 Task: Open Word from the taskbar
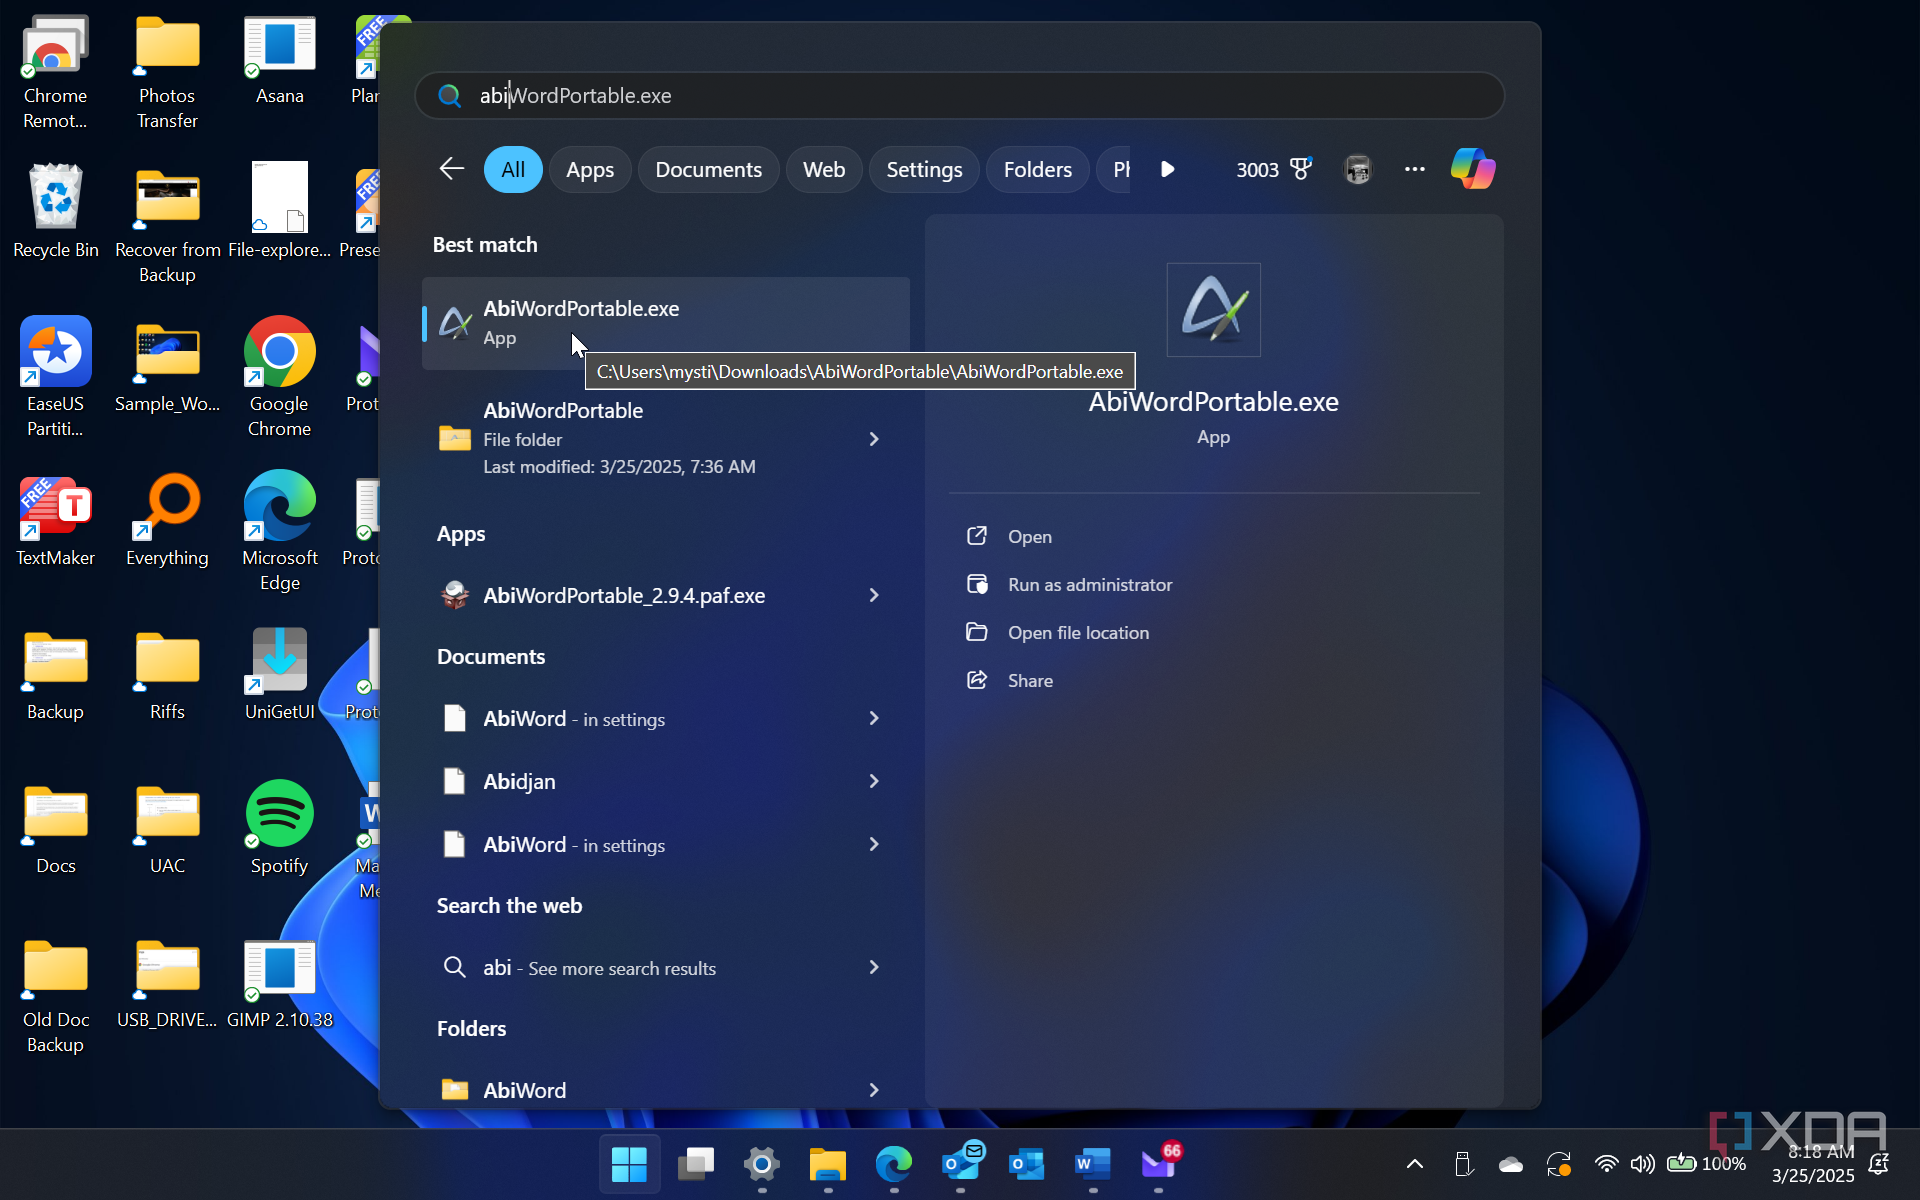(x=1093, y=1164)
